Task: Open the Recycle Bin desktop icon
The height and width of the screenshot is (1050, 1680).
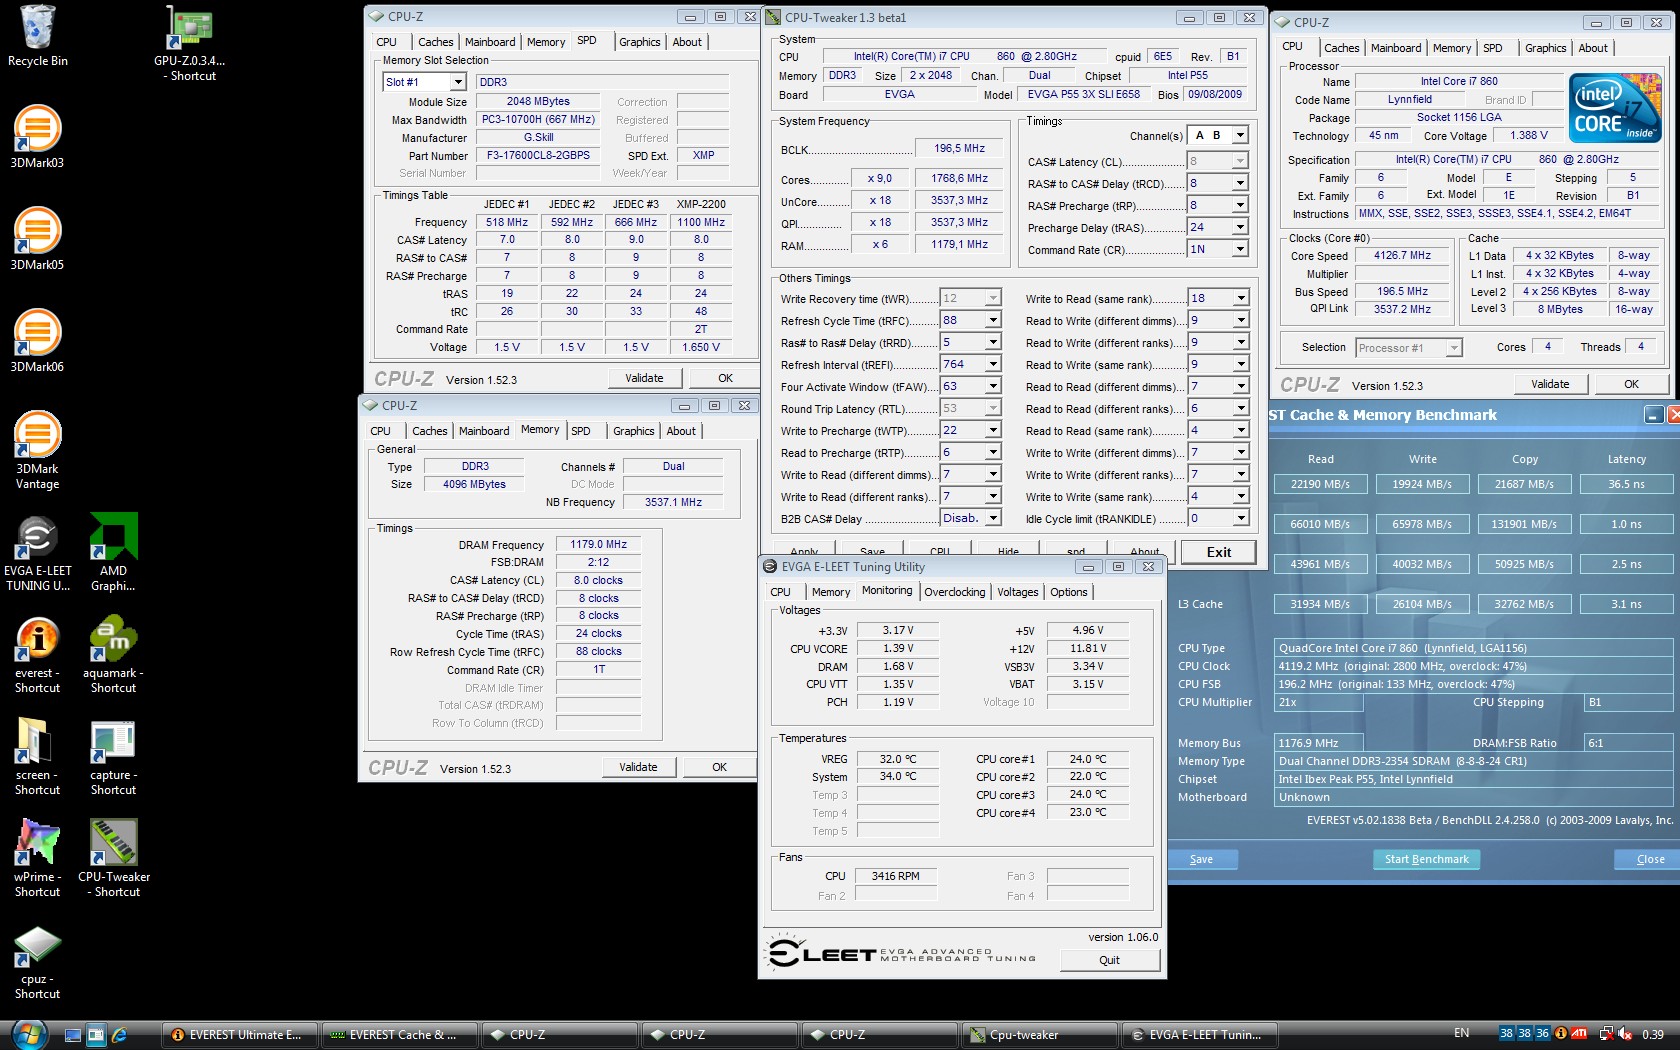Action: click(38, 36)
